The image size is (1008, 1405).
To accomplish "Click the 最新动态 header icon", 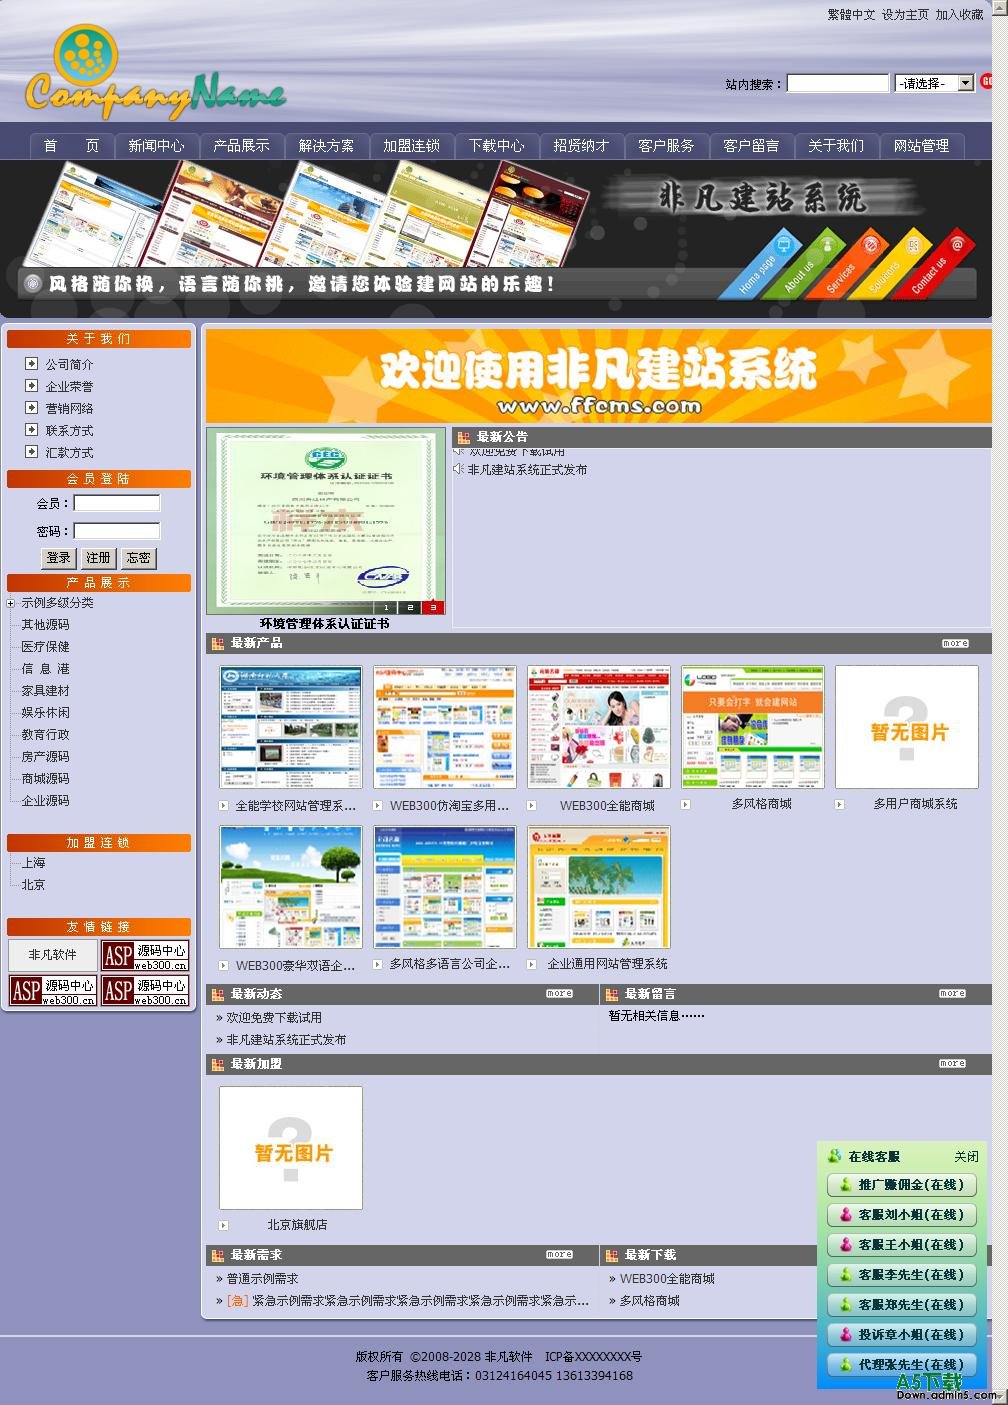I will [217, 994].
